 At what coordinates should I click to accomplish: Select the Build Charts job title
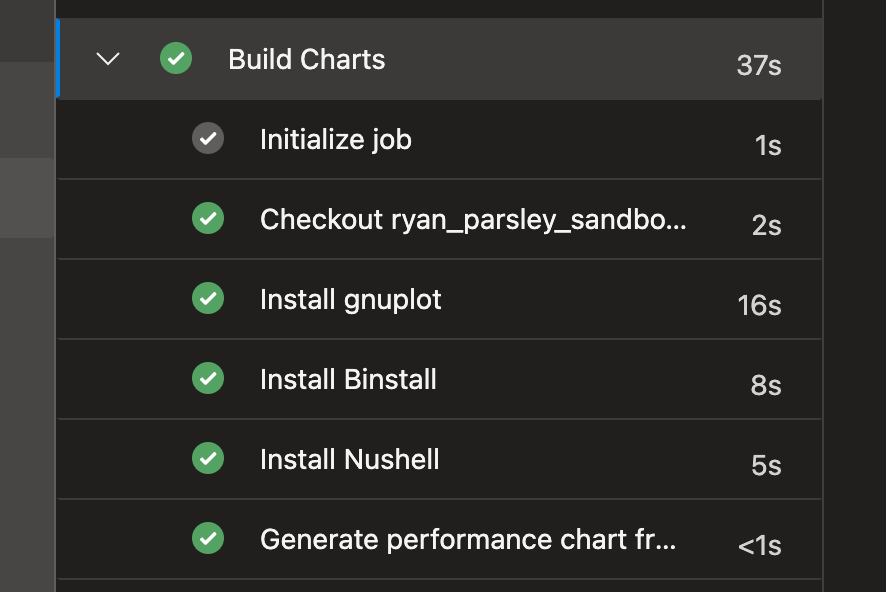coord(306,59)
